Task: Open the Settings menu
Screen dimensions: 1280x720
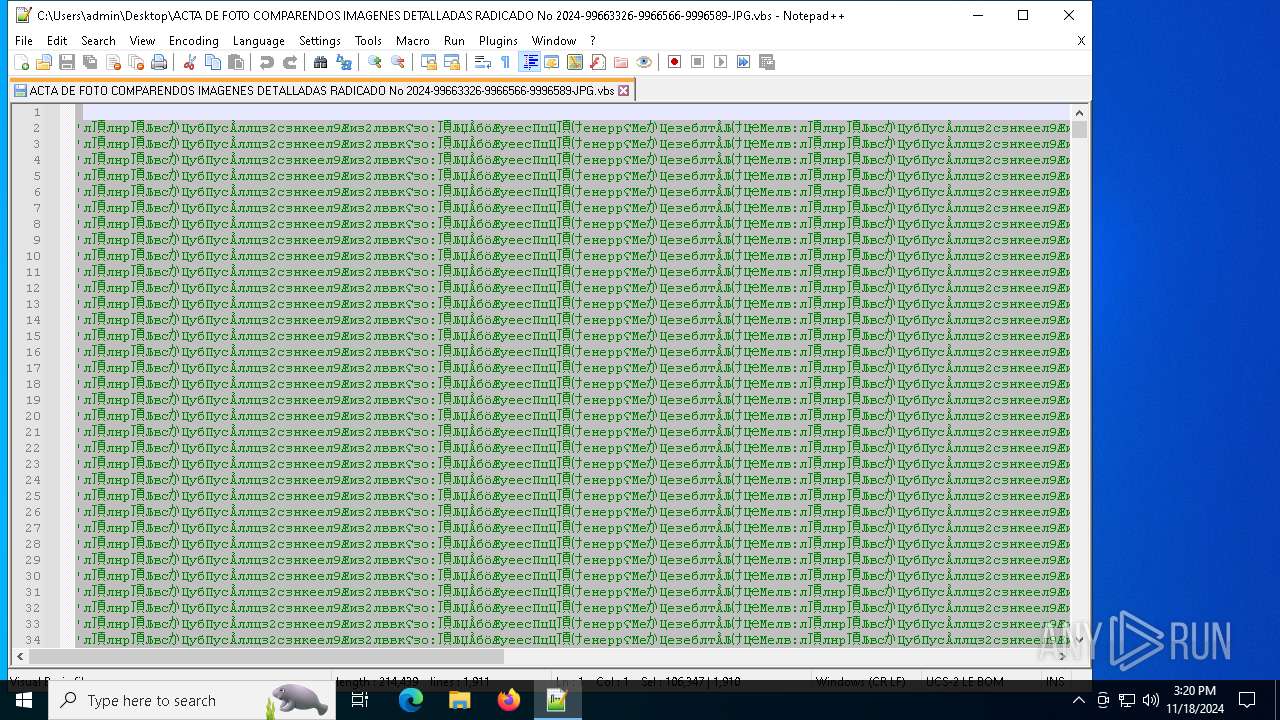Action: pyautogui.click(x=320, y=41)
